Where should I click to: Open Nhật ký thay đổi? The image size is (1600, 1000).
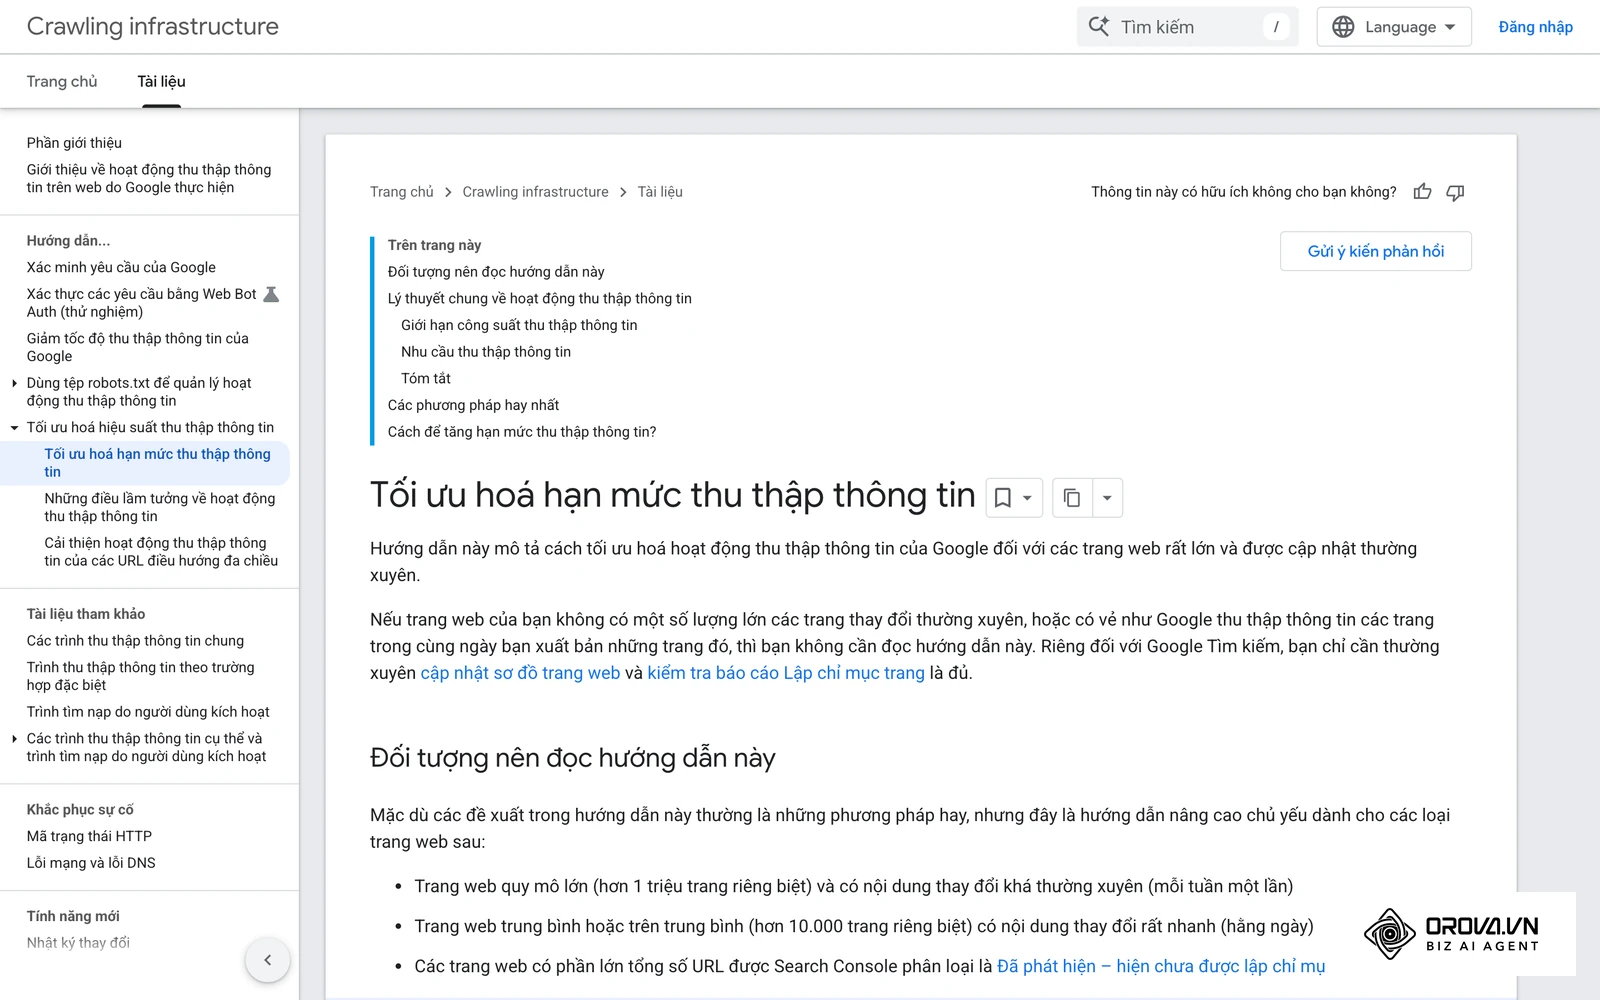click(x=78, y=943)
